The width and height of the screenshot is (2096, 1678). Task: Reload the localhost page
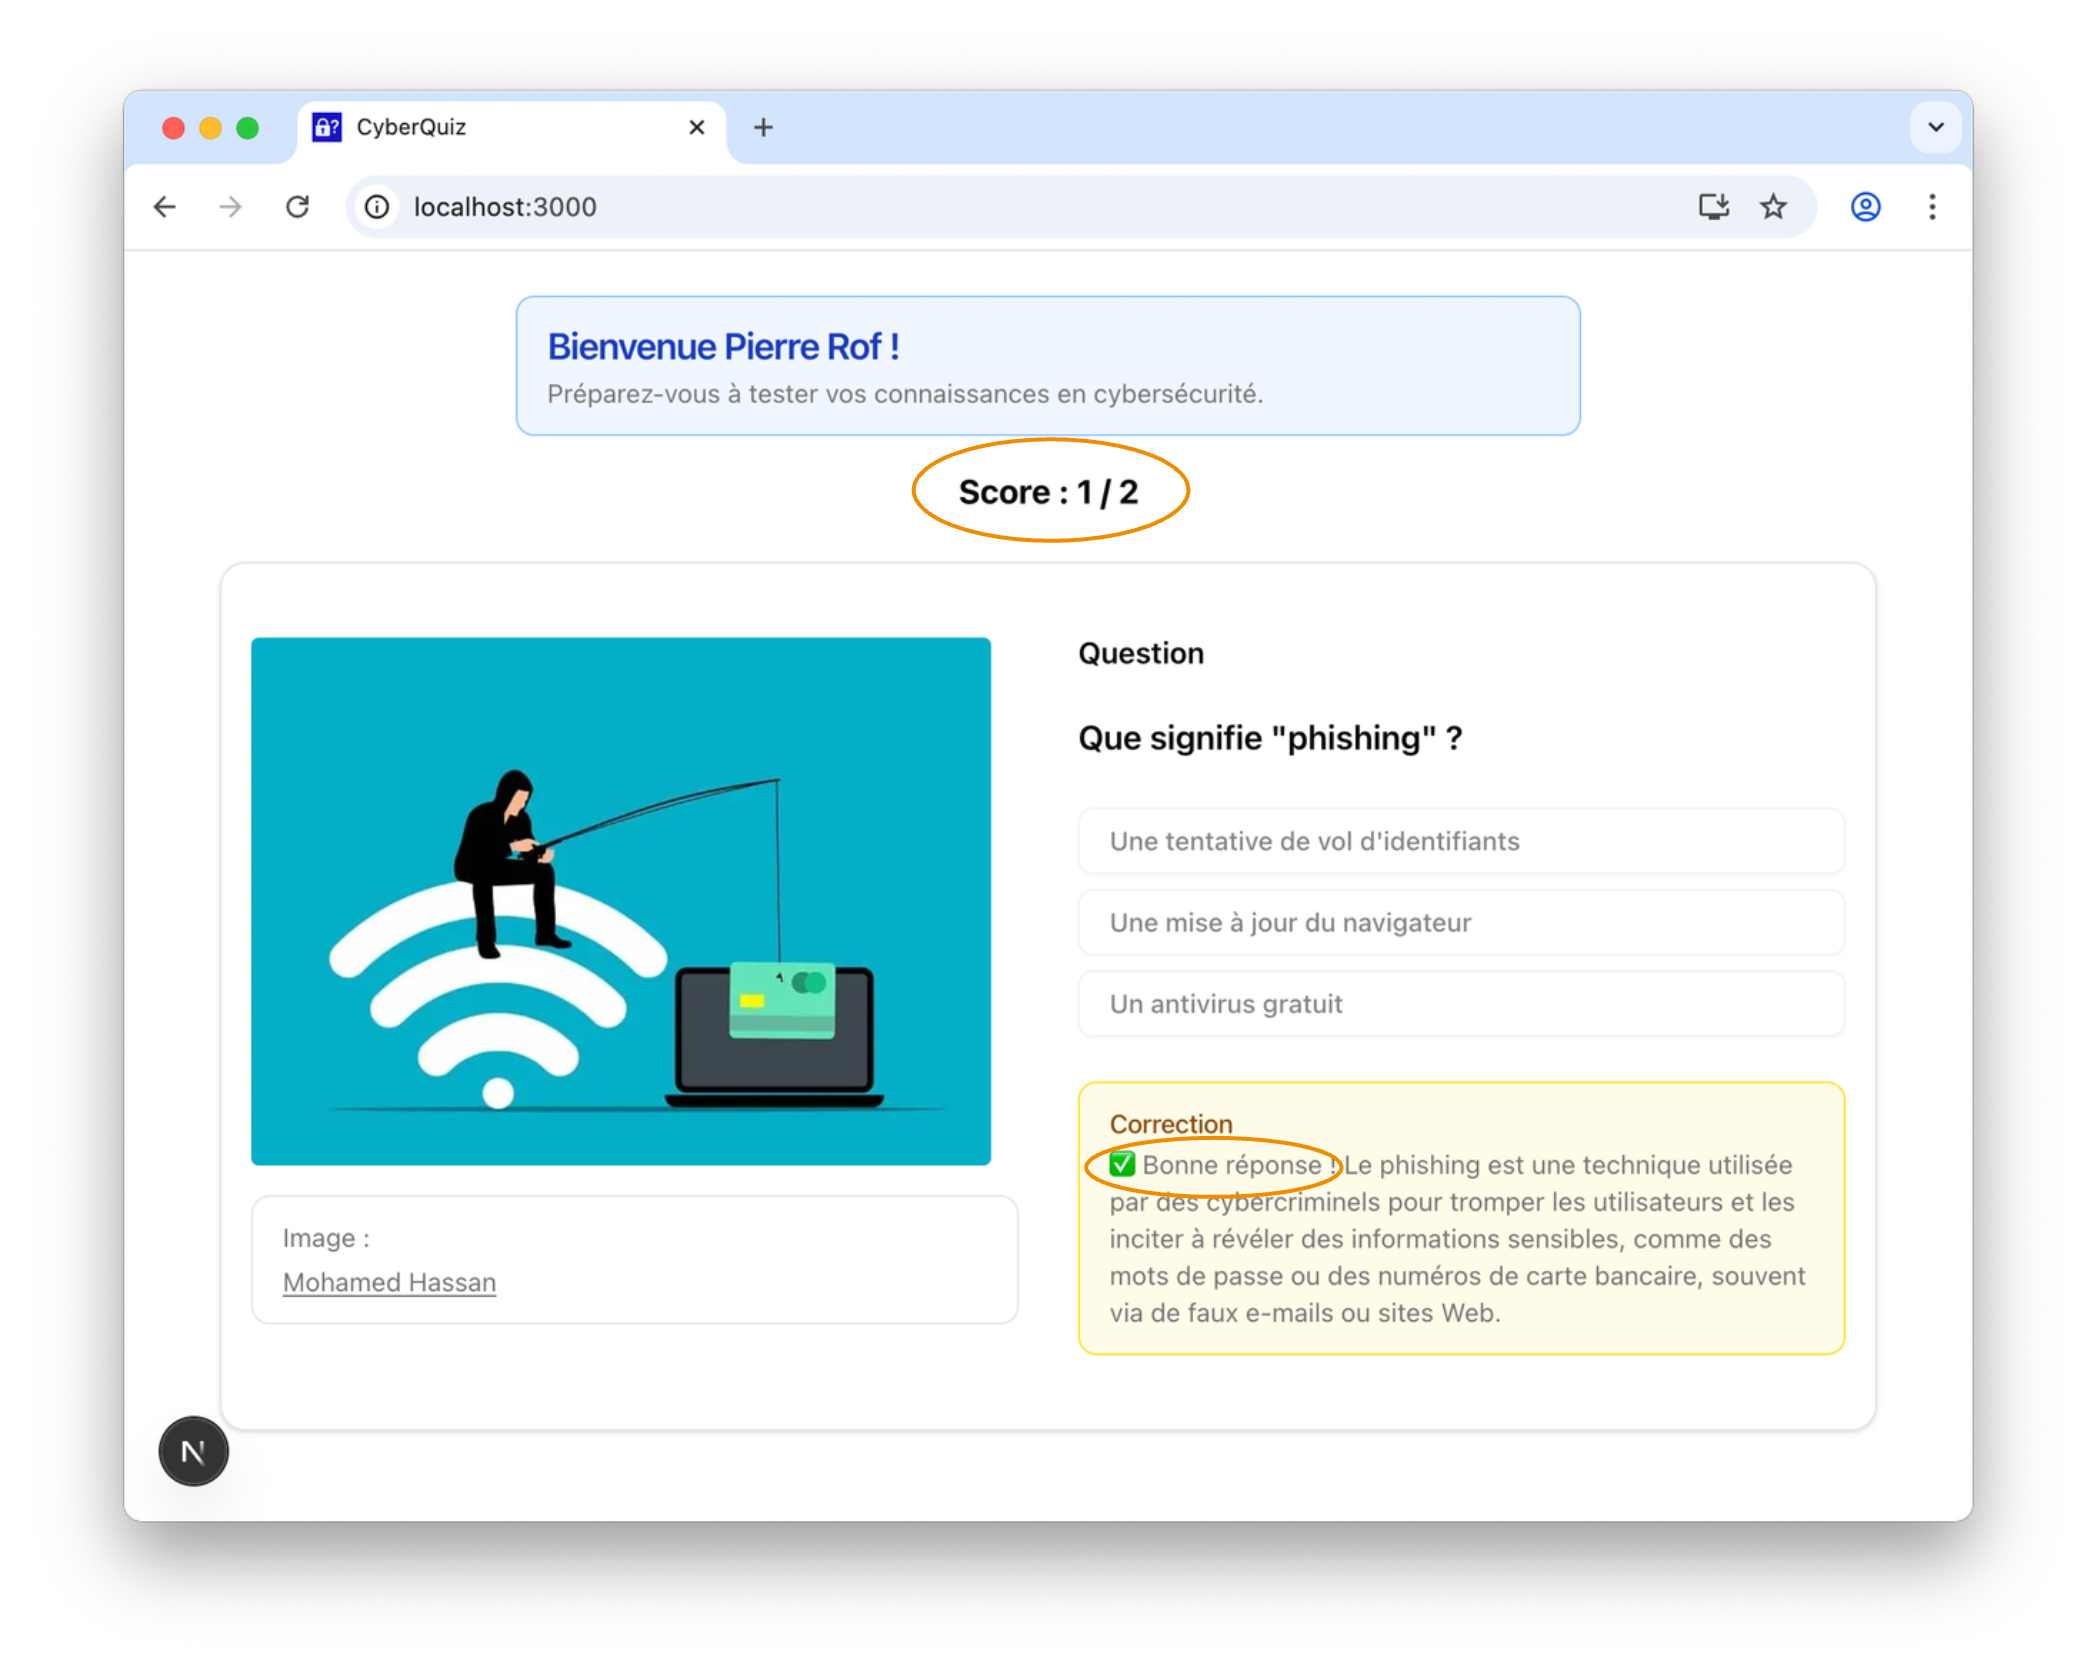click(297, 207)
